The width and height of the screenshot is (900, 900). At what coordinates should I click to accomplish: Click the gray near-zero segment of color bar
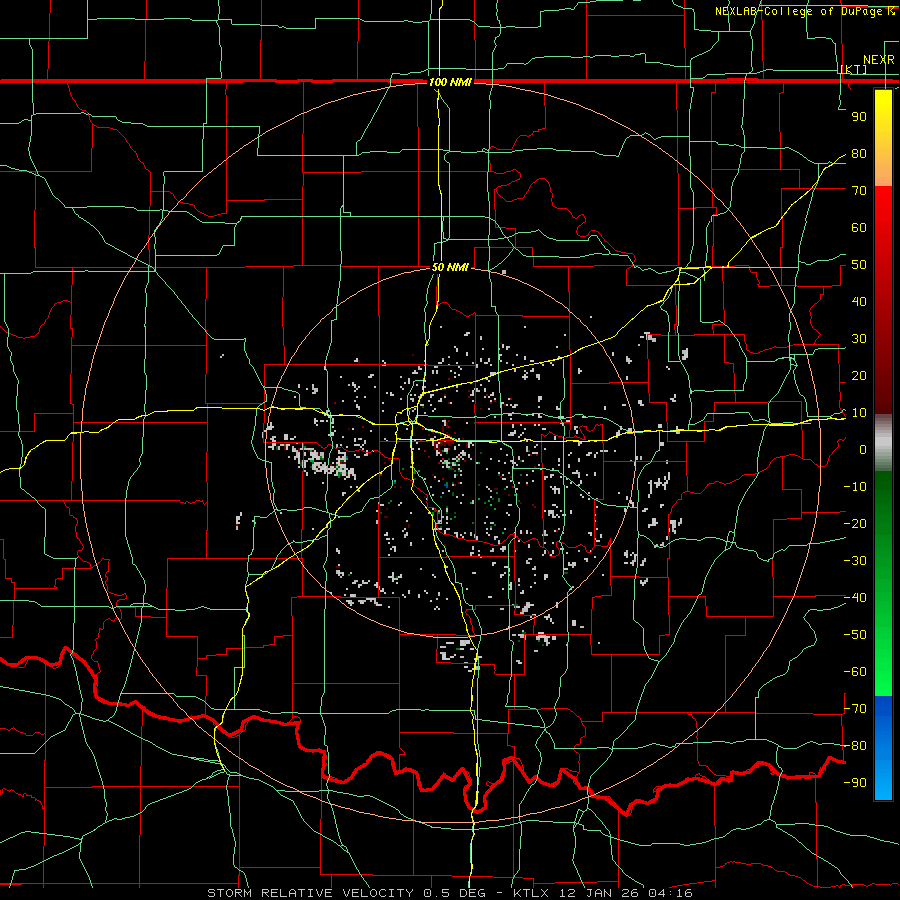[x=883, y=443]
